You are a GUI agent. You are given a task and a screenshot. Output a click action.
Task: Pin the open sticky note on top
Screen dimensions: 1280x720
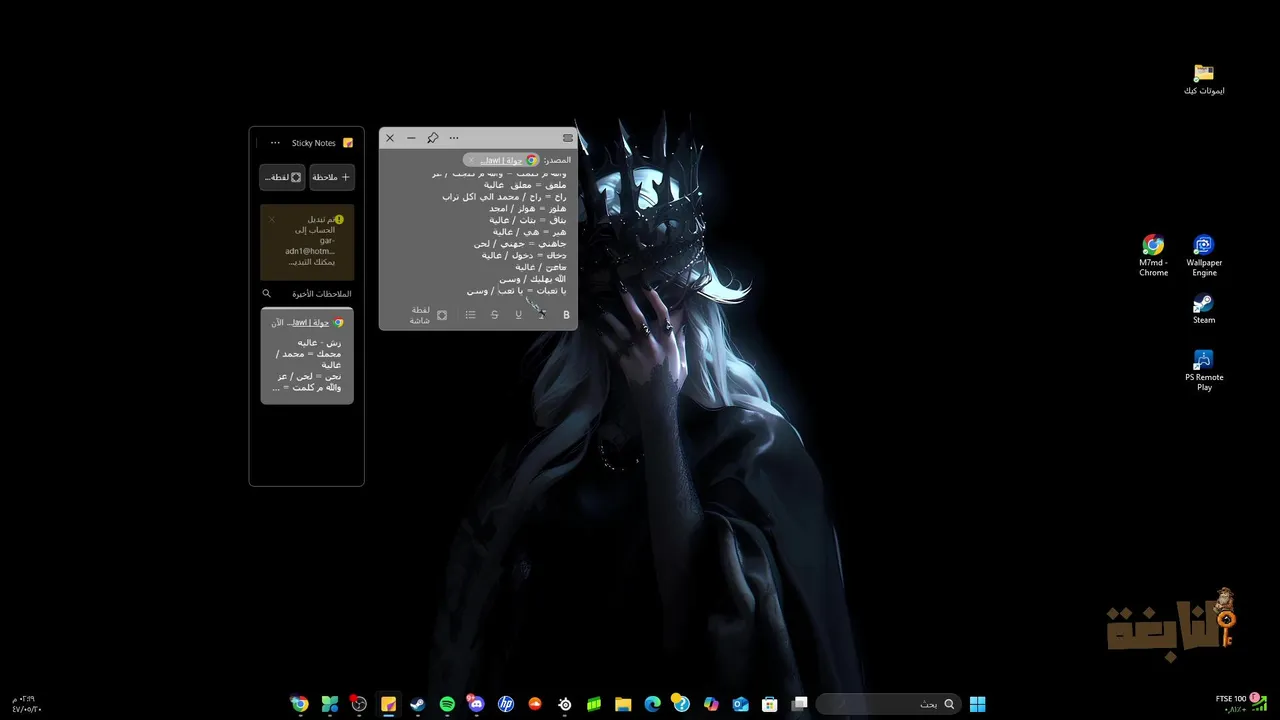pos(432,138)
